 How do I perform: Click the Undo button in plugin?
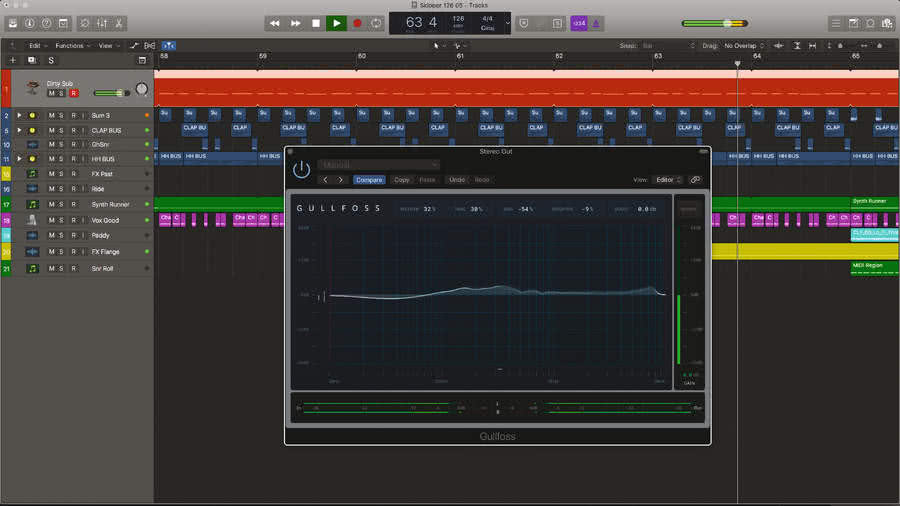[457, 180]
